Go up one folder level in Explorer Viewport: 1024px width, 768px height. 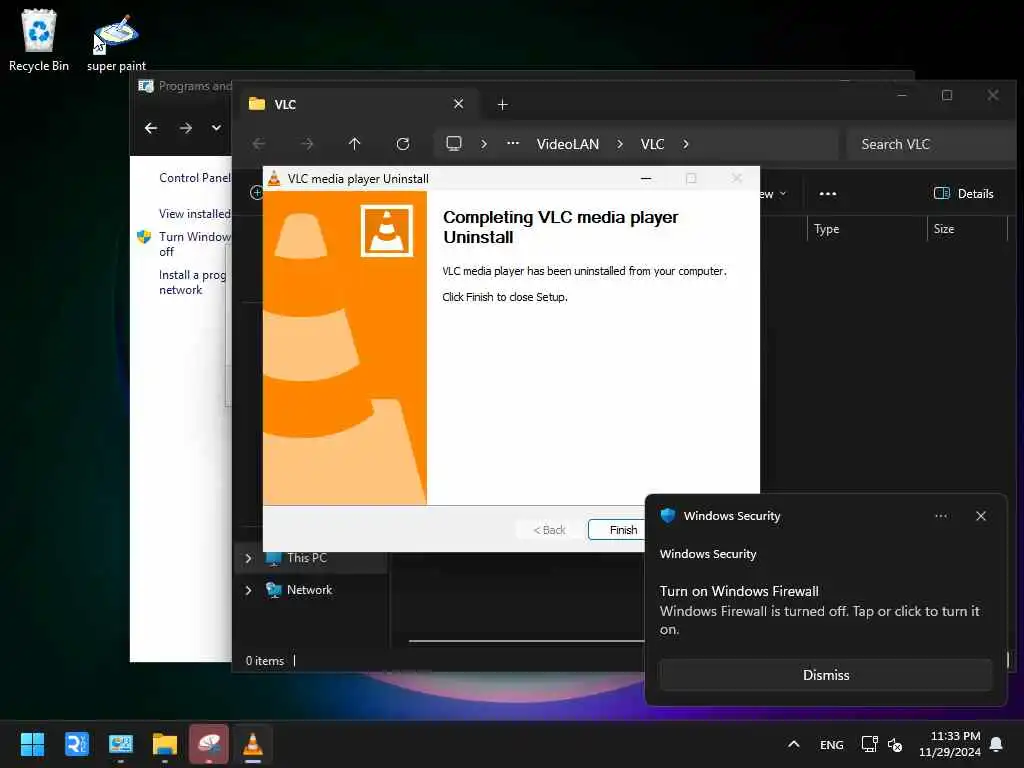(x=354, y=144)
